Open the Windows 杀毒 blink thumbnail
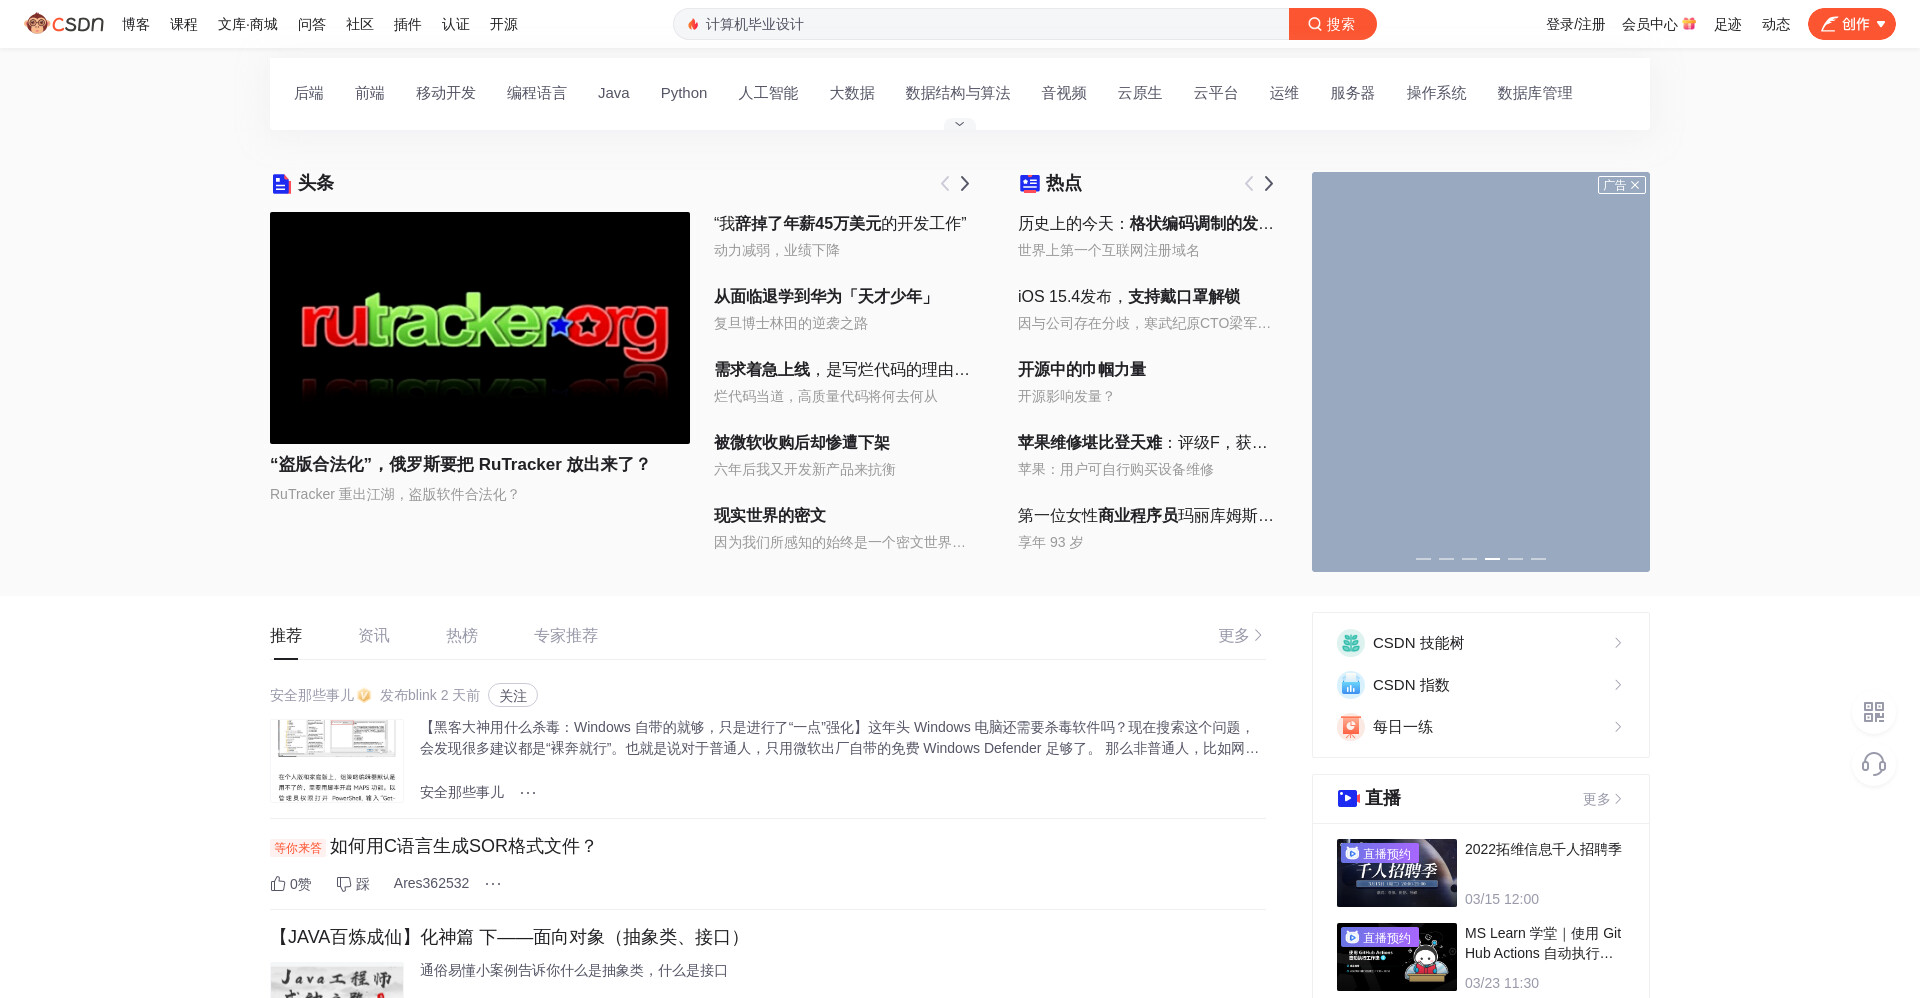 337,761
